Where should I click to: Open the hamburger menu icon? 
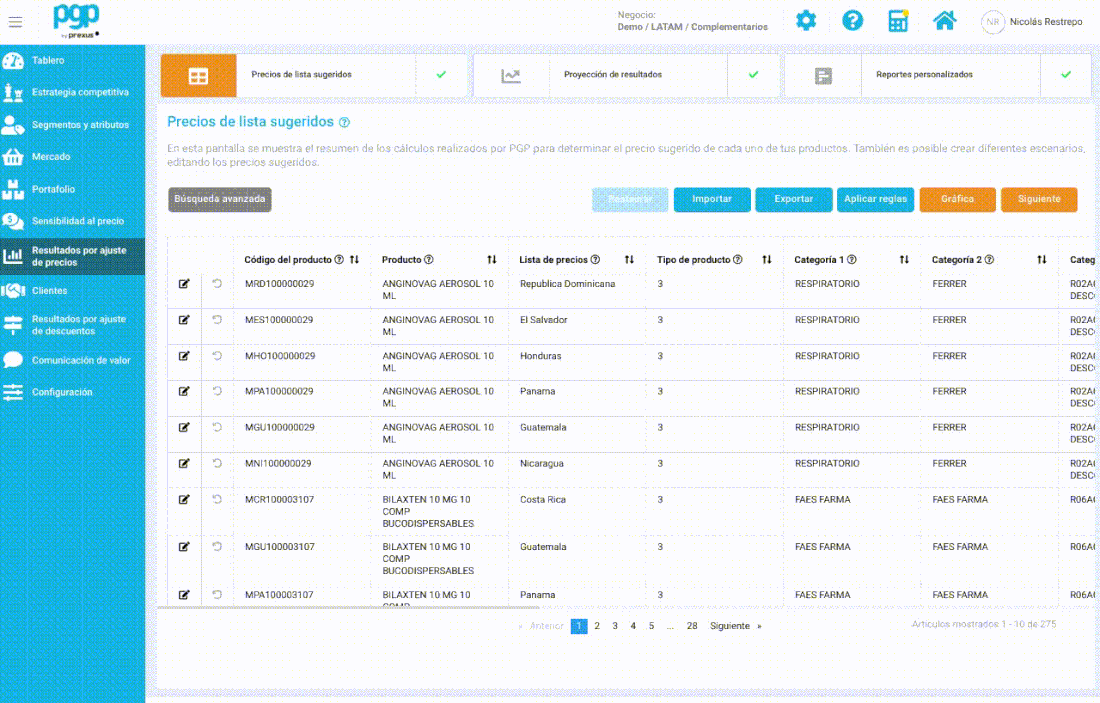point(15,22)
